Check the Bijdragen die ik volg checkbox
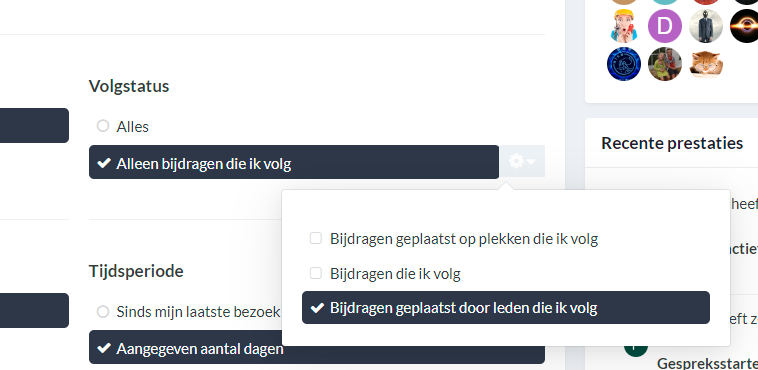The width and height of the screenshot is (758, 370). [x=316, y=273]
